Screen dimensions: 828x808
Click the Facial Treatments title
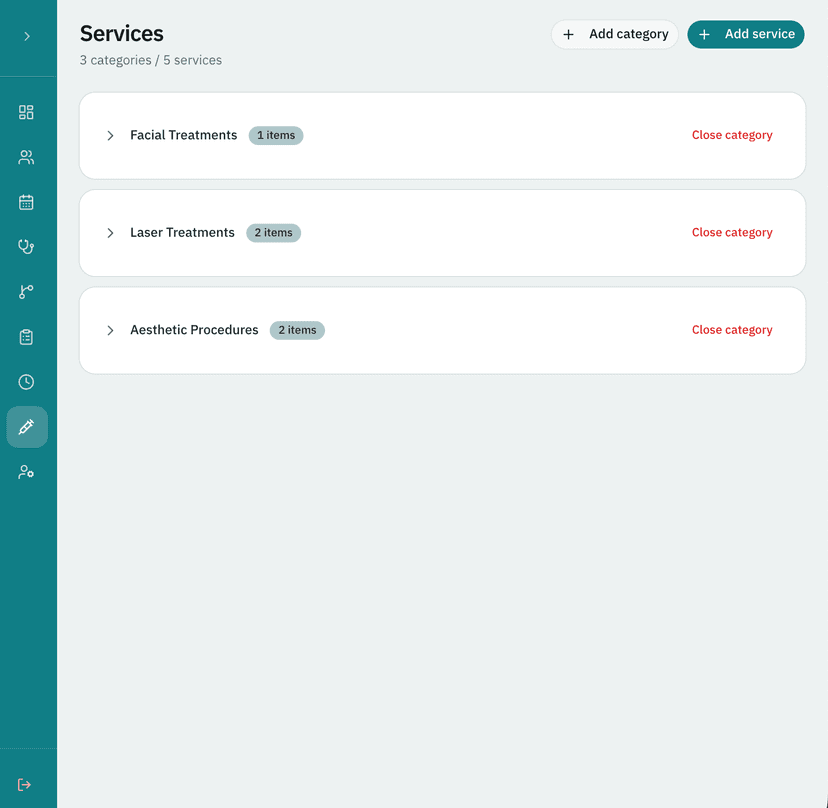click(184, 135)
